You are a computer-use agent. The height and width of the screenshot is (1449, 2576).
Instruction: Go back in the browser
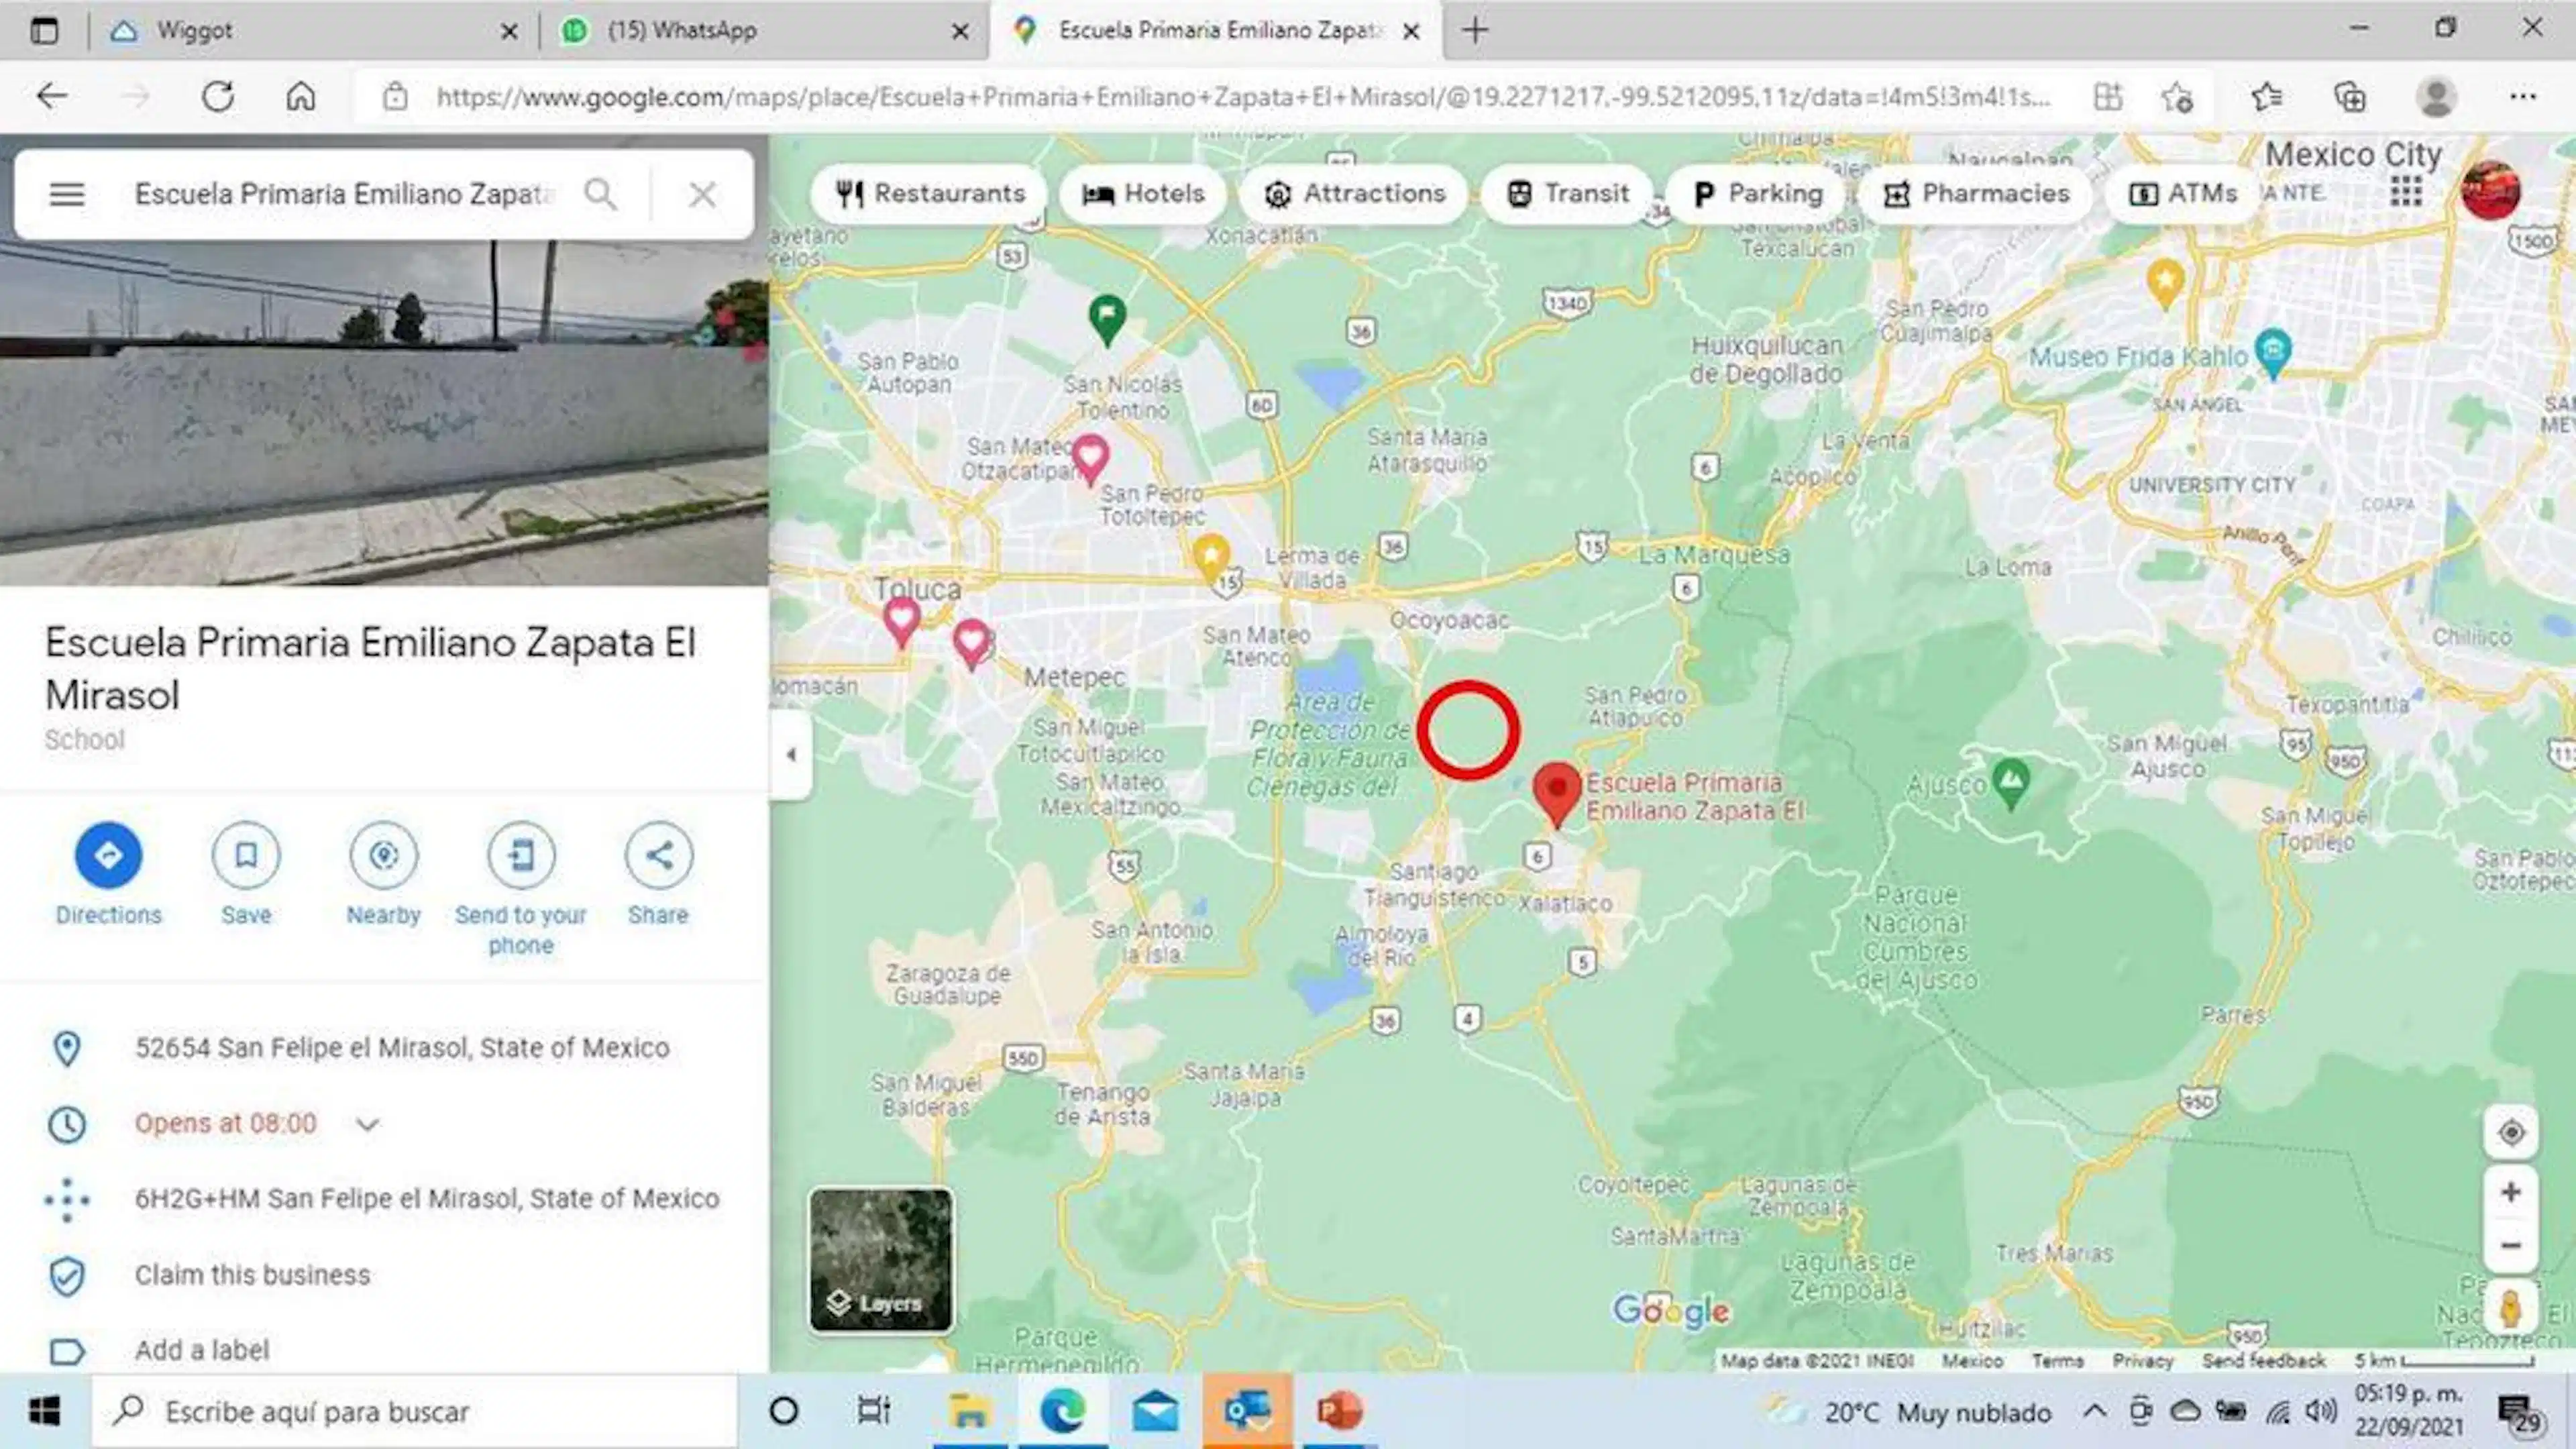pyautogui.click(x=52, y=97)
